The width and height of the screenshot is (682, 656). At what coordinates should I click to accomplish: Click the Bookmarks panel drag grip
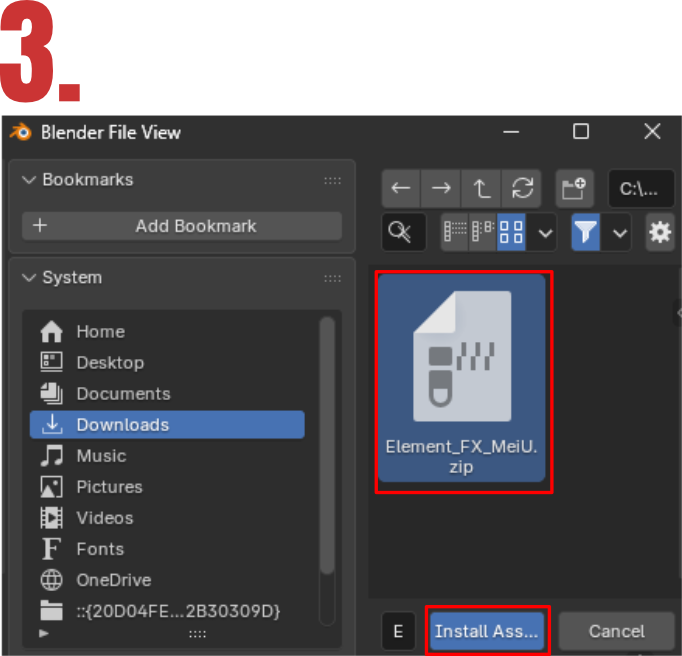pyautogui.click(x=332, y=181)
